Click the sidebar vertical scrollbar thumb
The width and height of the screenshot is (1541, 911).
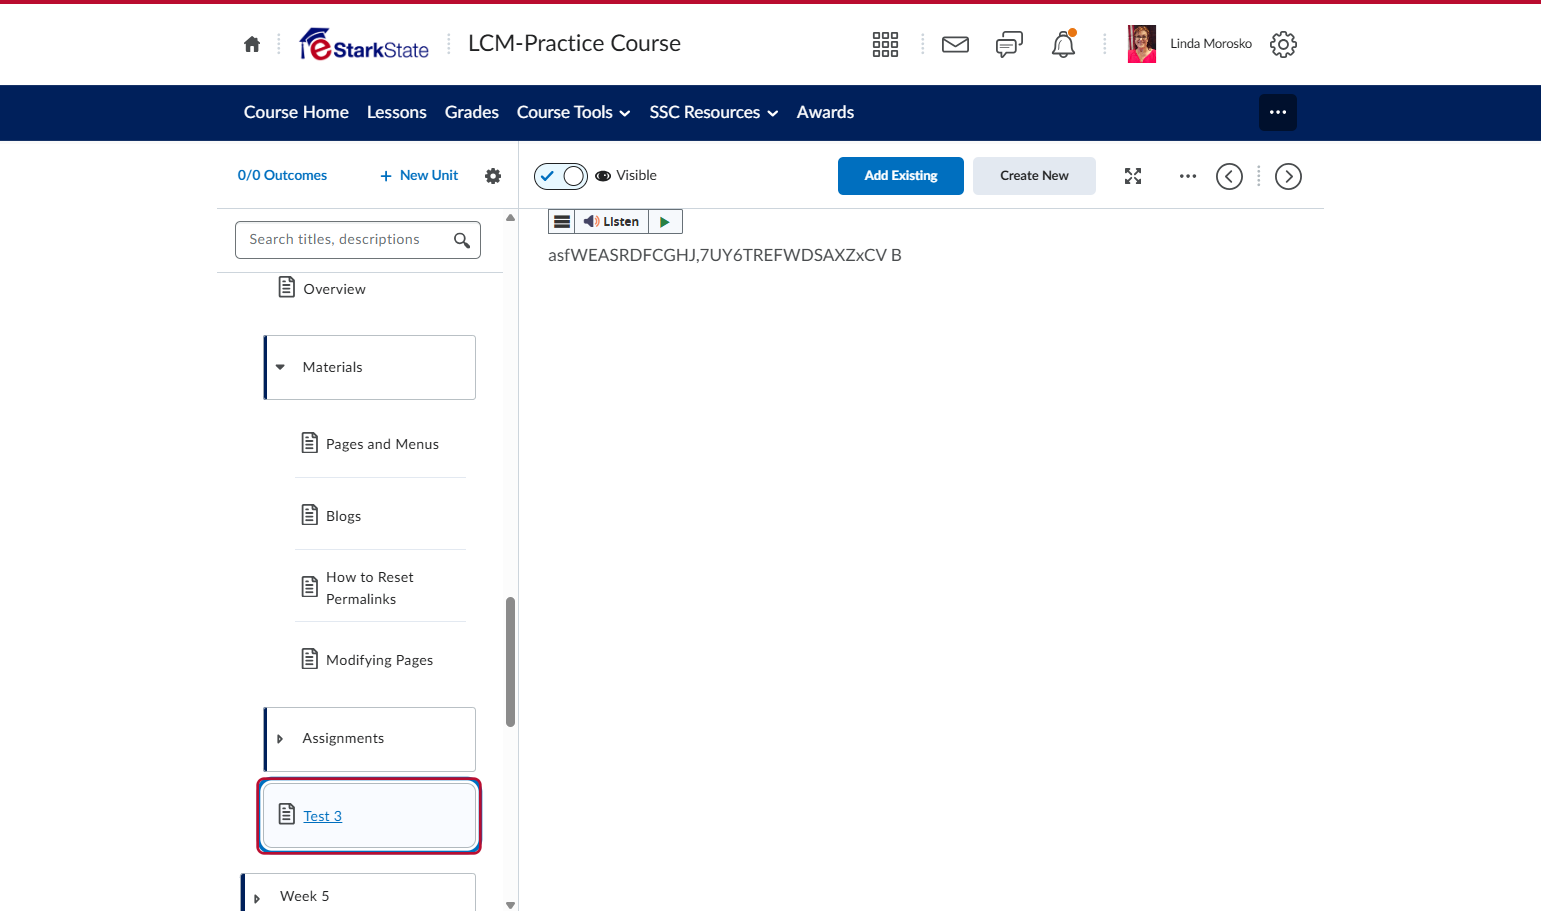tap(511, 662)
